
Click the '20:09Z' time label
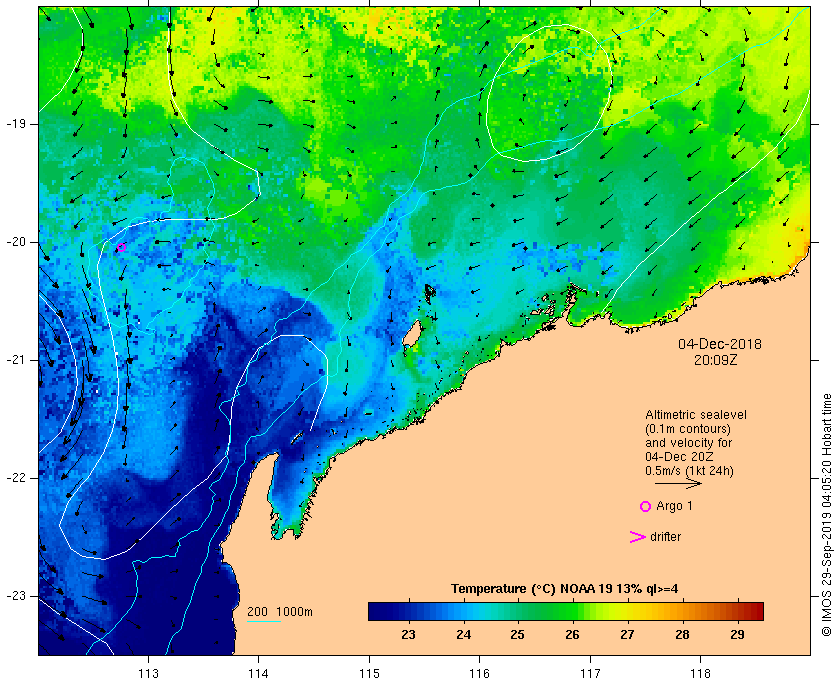pyautogui.click(x=716, y=360)
